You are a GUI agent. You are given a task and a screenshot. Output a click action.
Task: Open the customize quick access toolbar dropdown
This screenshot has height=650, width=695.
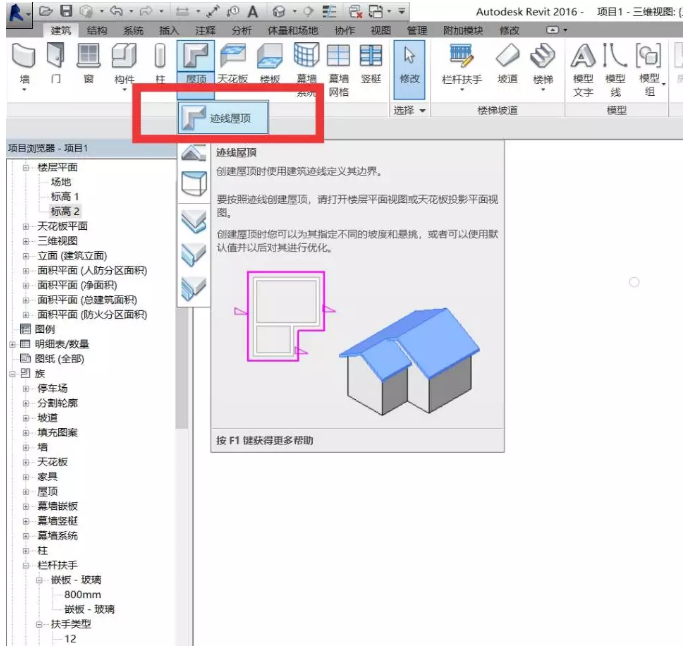click(x=402, y=11)
